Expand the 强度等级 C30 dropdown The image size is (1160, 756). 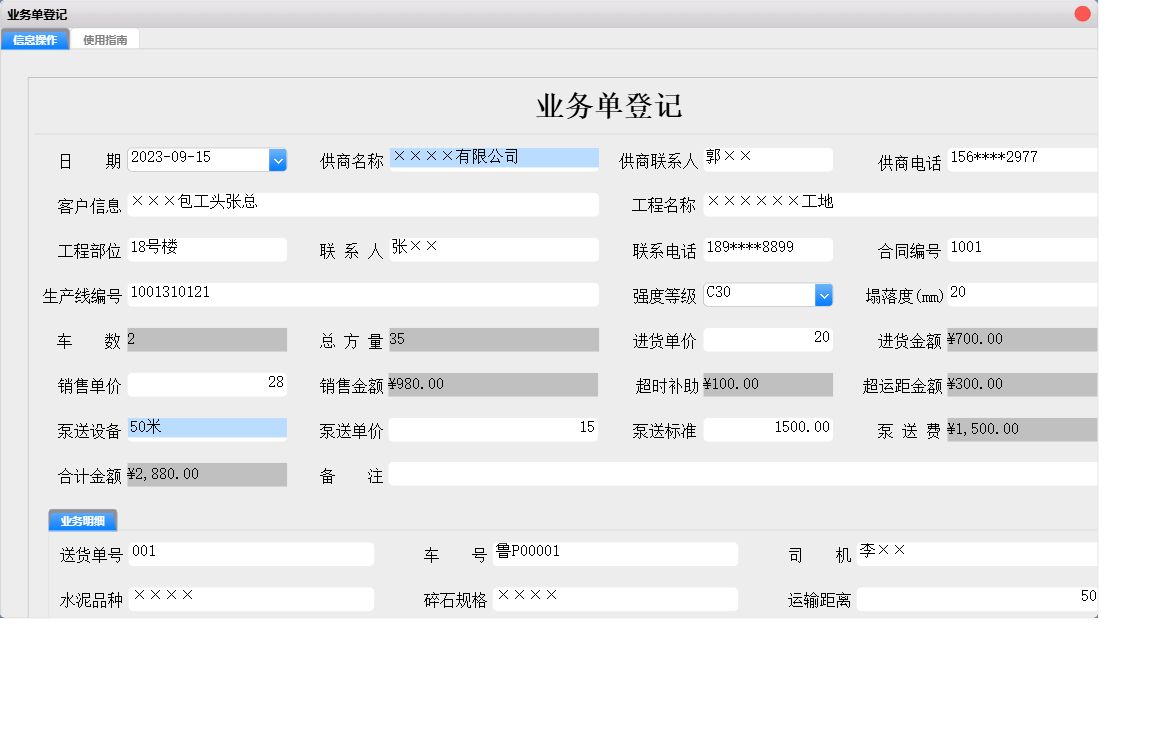pyautogui.click(x=823, y=294)
